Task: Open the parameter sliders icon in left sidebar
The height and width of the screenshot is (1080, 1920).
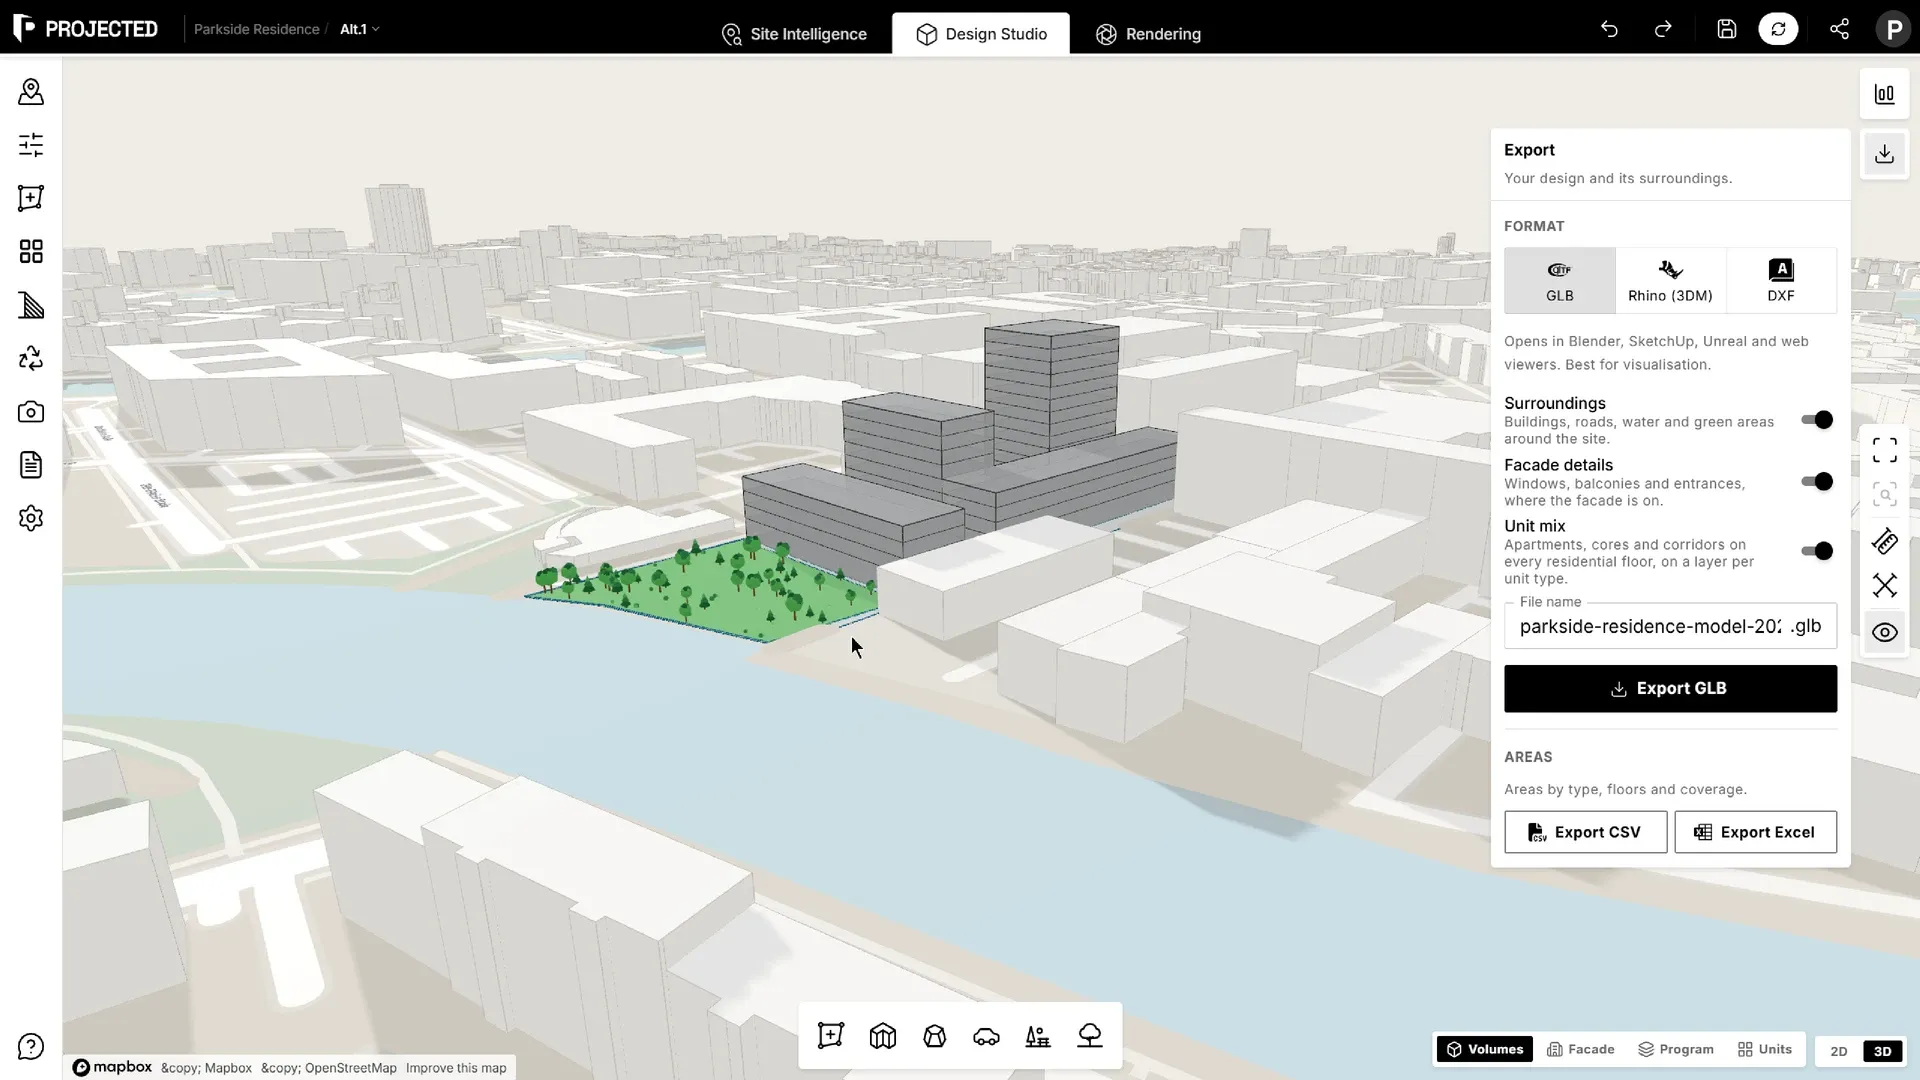Action: [x=31, y=145]
